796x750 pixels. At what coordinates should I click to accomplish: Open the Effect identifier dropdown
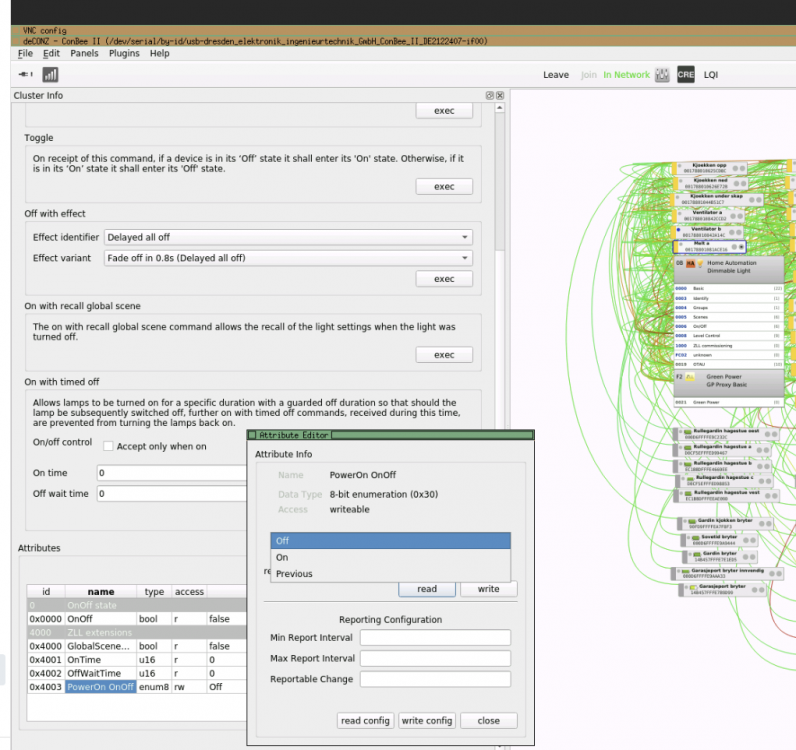[x=288, y=237]
